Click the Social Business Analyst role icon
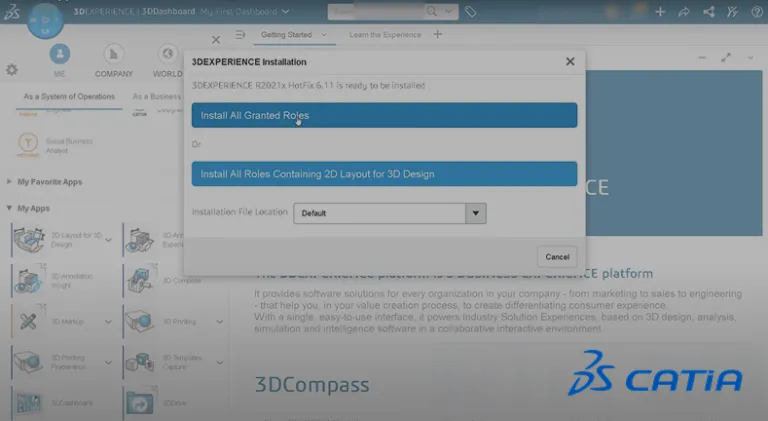Screen dimensions: 768x421 point(28,144)
